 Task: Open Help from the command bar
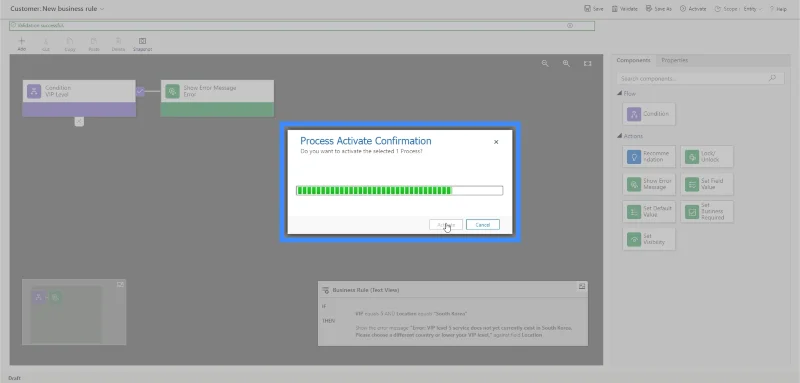coord(778,9)
